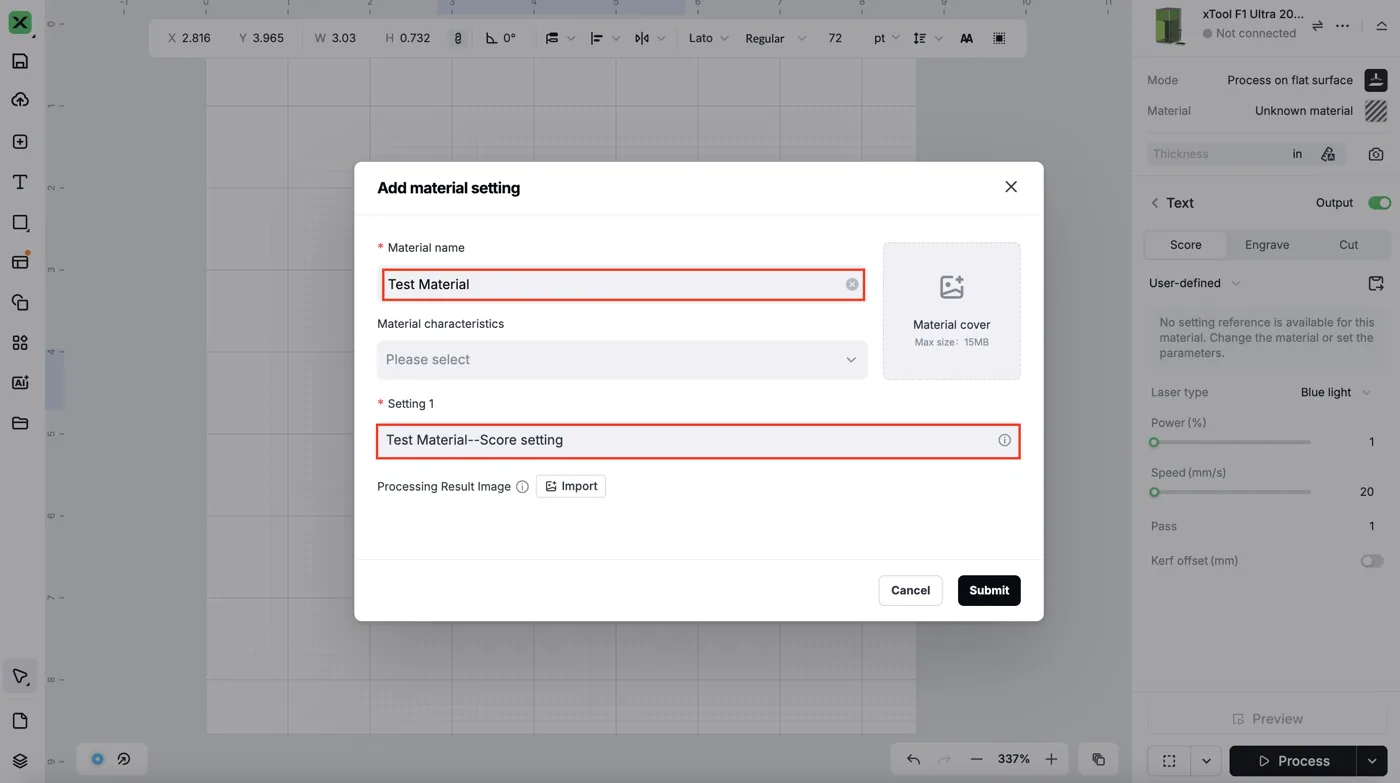Click the info icon in Setting 1 field
The height and width of the screenshot is (783, 1400).
click(1004, 440)
